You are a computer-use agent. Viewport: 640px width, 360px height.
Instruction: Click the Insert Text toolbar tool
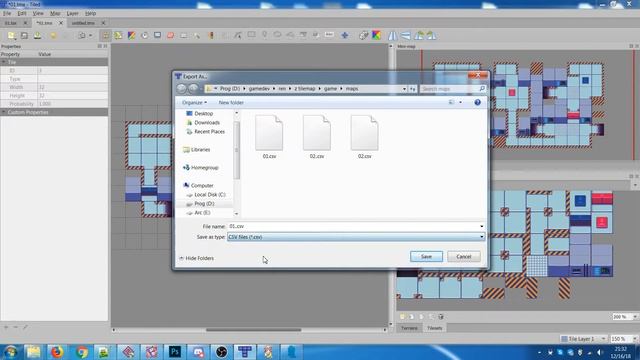329,36
